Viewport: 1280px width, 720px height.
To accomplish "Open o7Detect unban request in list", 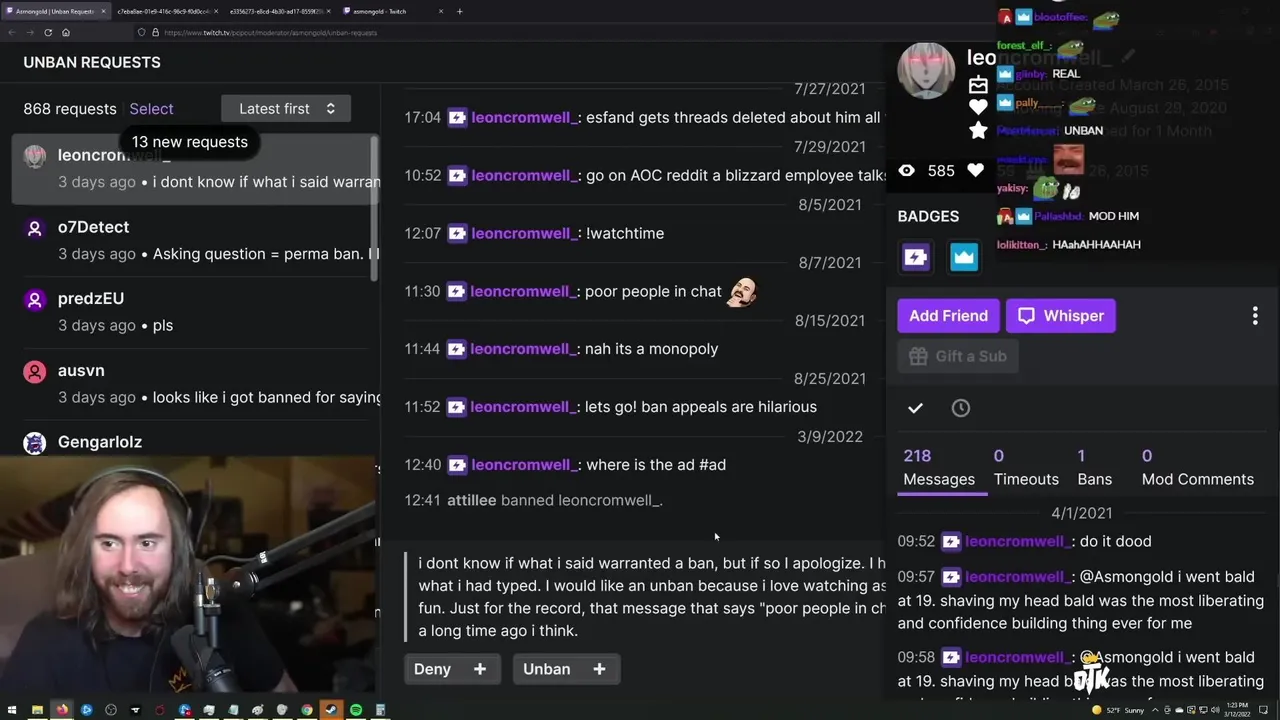I will tap(195, 240).
